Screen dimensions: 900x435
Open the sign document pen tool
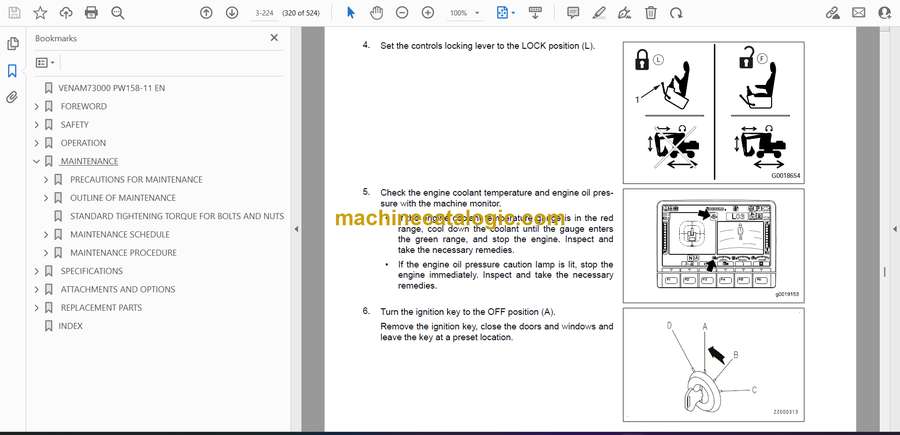pyautogui.click(x=624, y=13)
